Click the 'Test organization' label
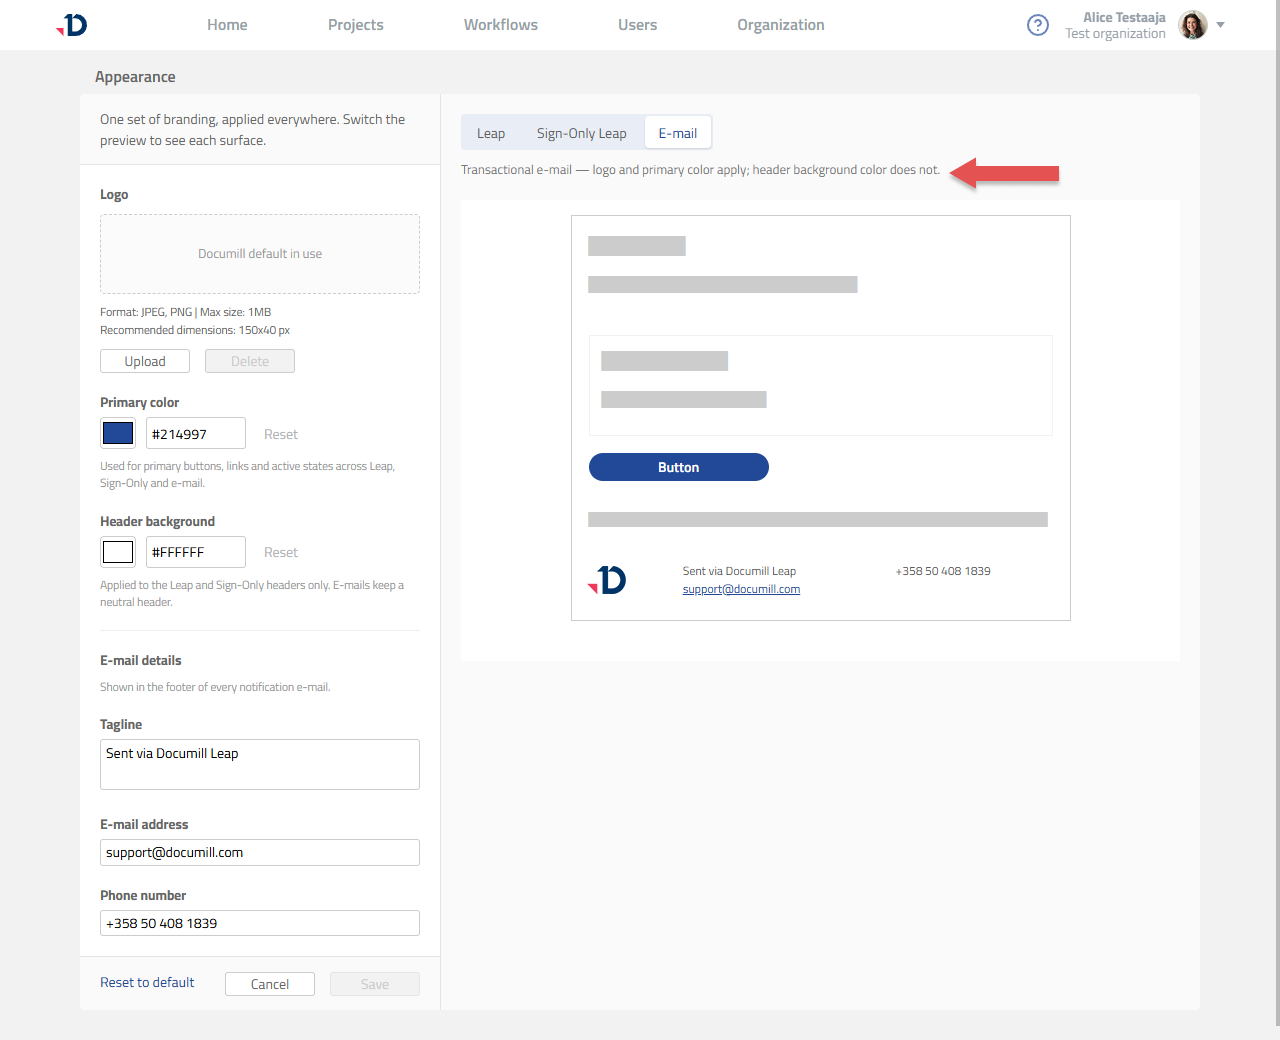The image size is (1280, 1040). point(1115,34)
